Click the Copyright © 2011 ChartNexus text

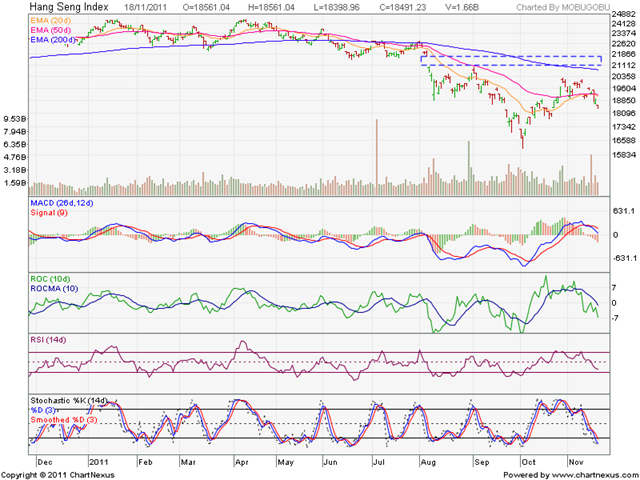tap(58, 475)
